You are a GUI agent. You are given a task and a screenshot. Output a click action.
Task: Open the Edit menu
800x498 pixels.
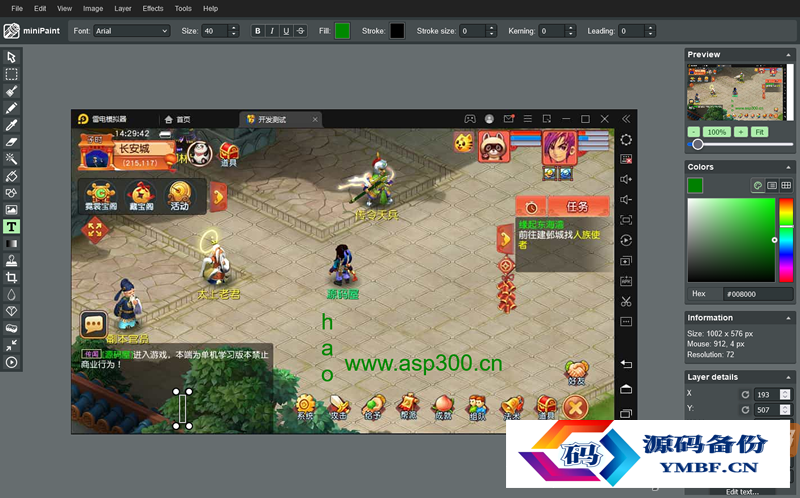coord(40,9)
